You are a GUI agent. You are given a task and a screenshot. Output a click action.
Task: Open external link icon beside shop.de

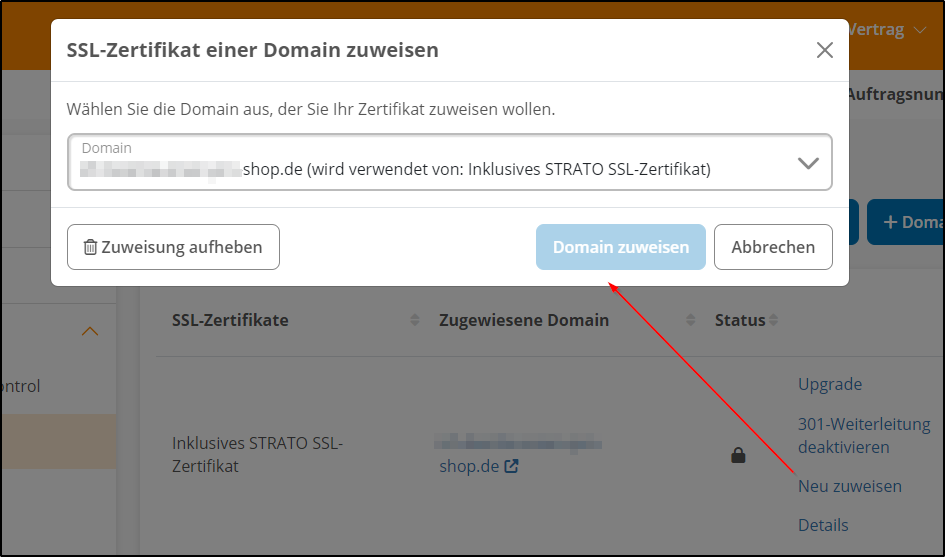[512, 466]
